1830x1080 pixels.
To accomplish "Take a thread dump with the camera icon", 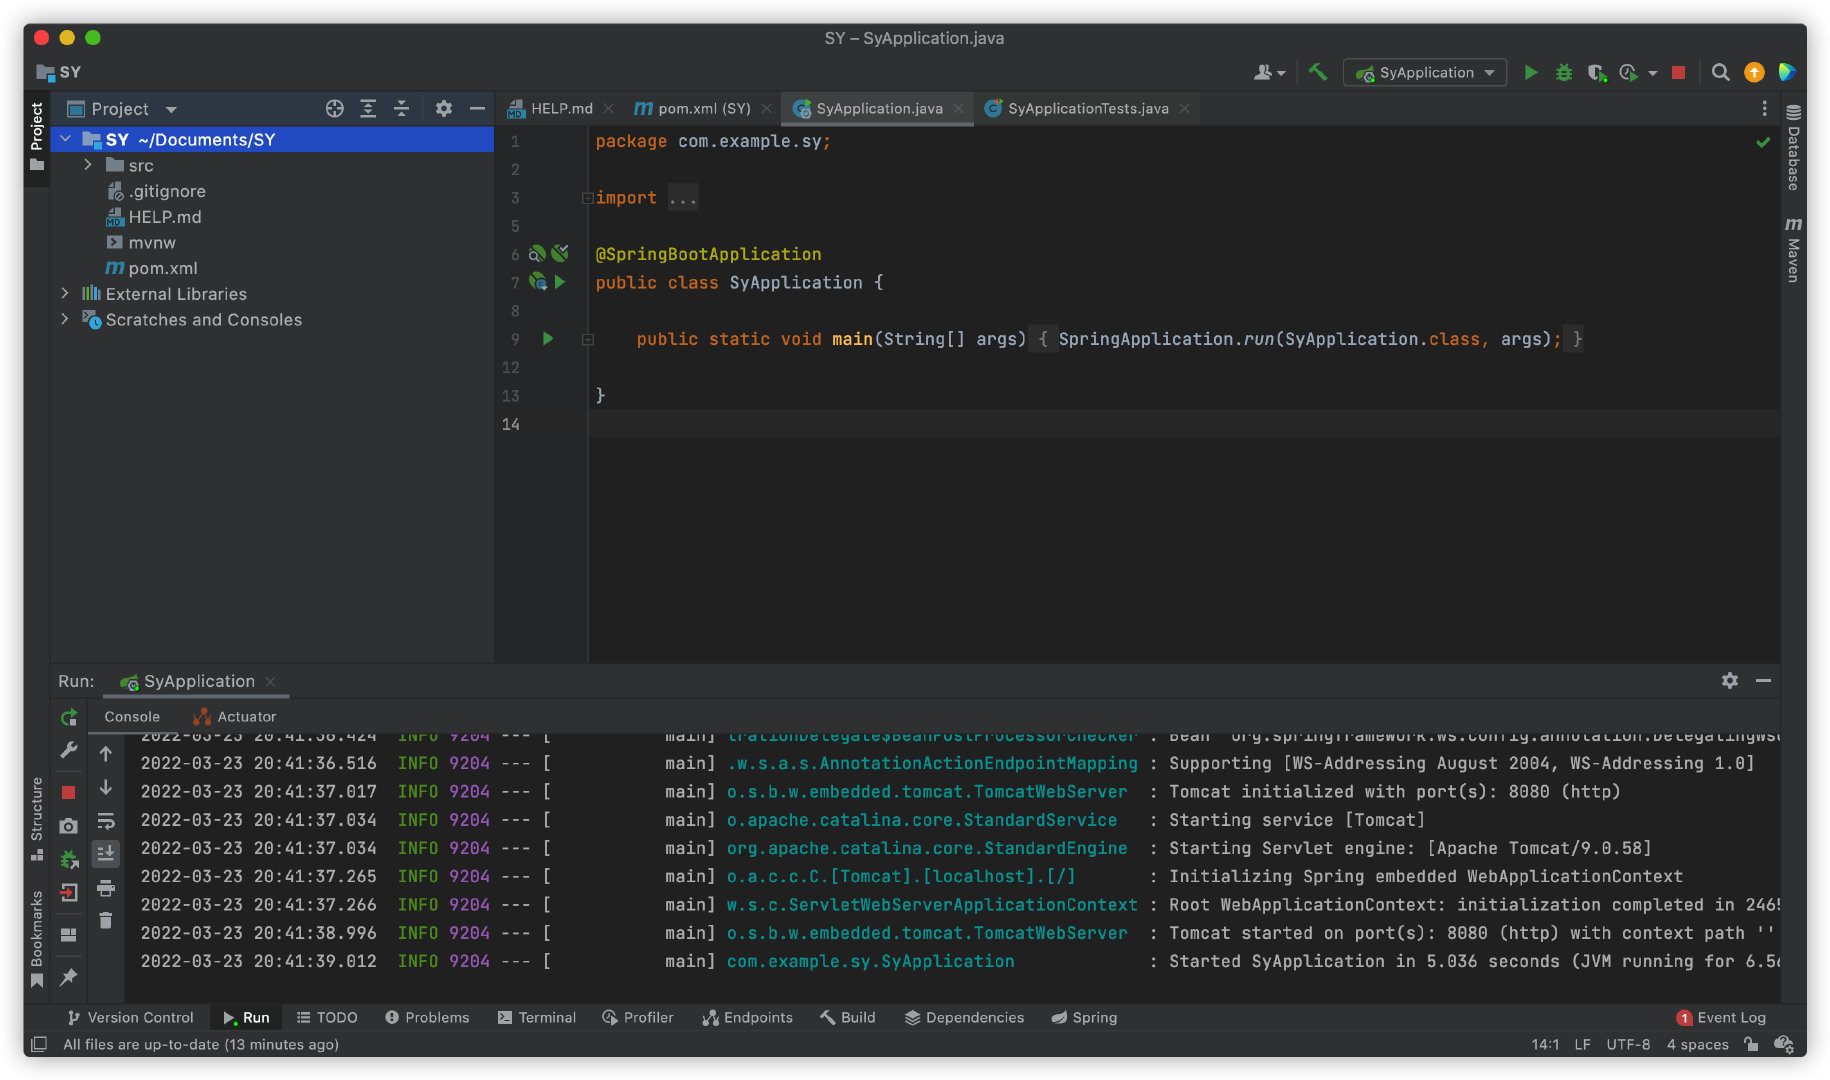I will (69, 826).
